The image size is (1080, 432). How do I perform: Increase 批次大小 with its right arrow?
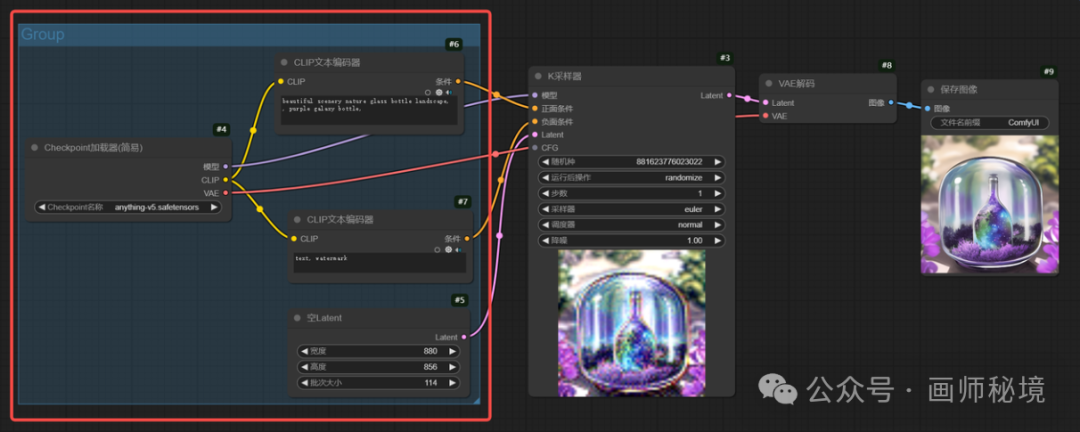452,382
